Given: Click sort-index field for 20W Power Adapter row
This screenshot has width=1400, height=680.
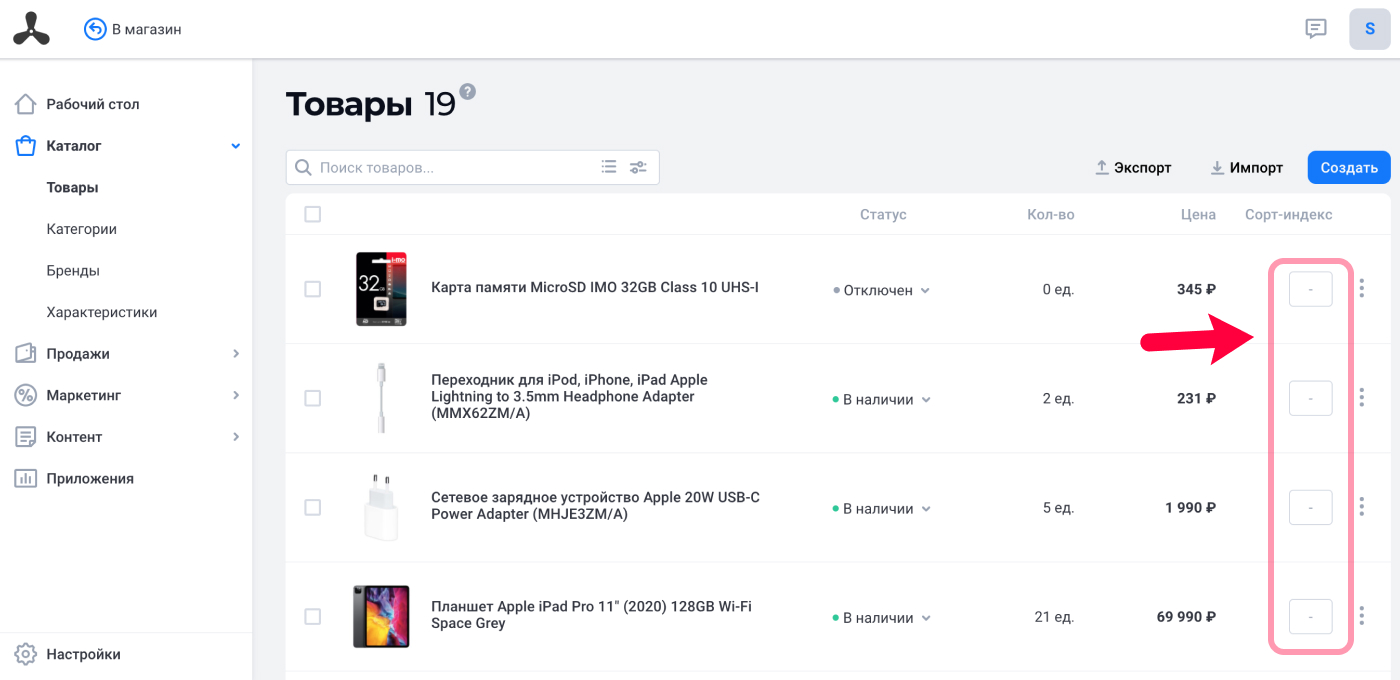Looking at the screenshot, I should (1310, 507).
